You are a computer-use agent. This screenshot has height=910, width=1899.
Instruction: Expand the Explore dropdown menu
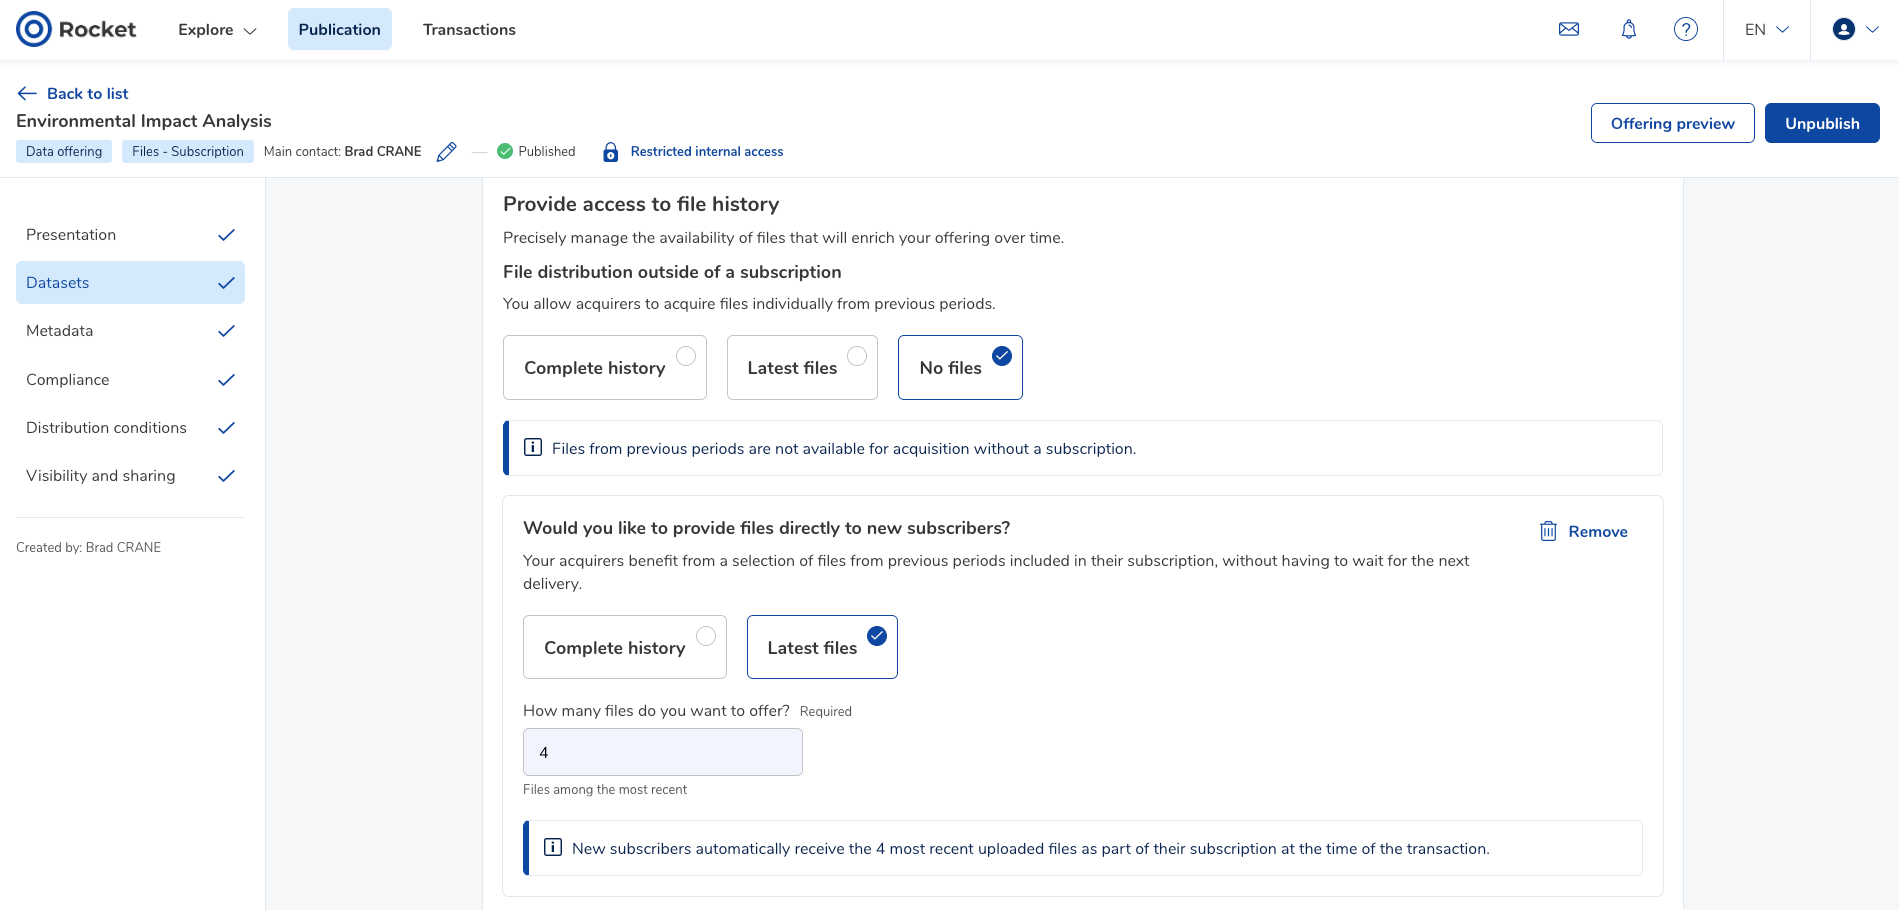(x=217, y=29)
